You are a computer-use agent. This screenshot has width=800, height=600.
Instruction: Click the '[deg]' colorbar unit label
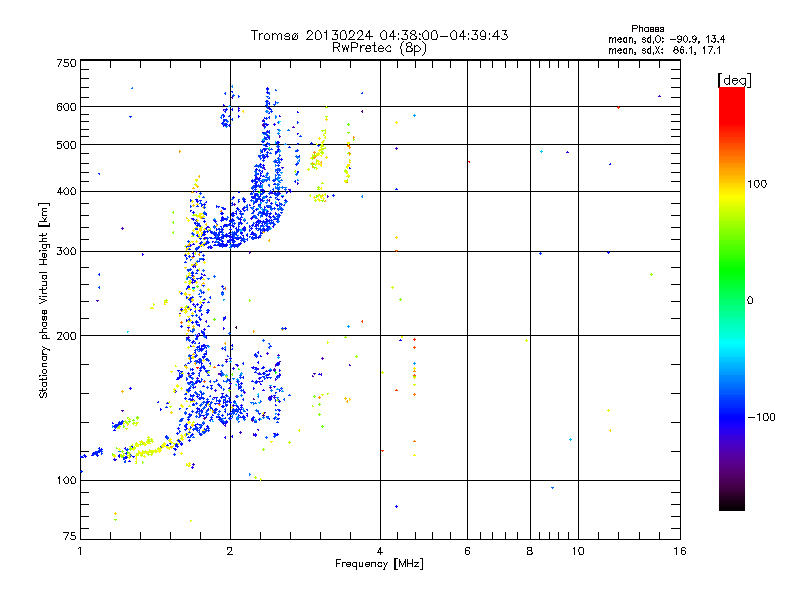click(x=734, y=80)
